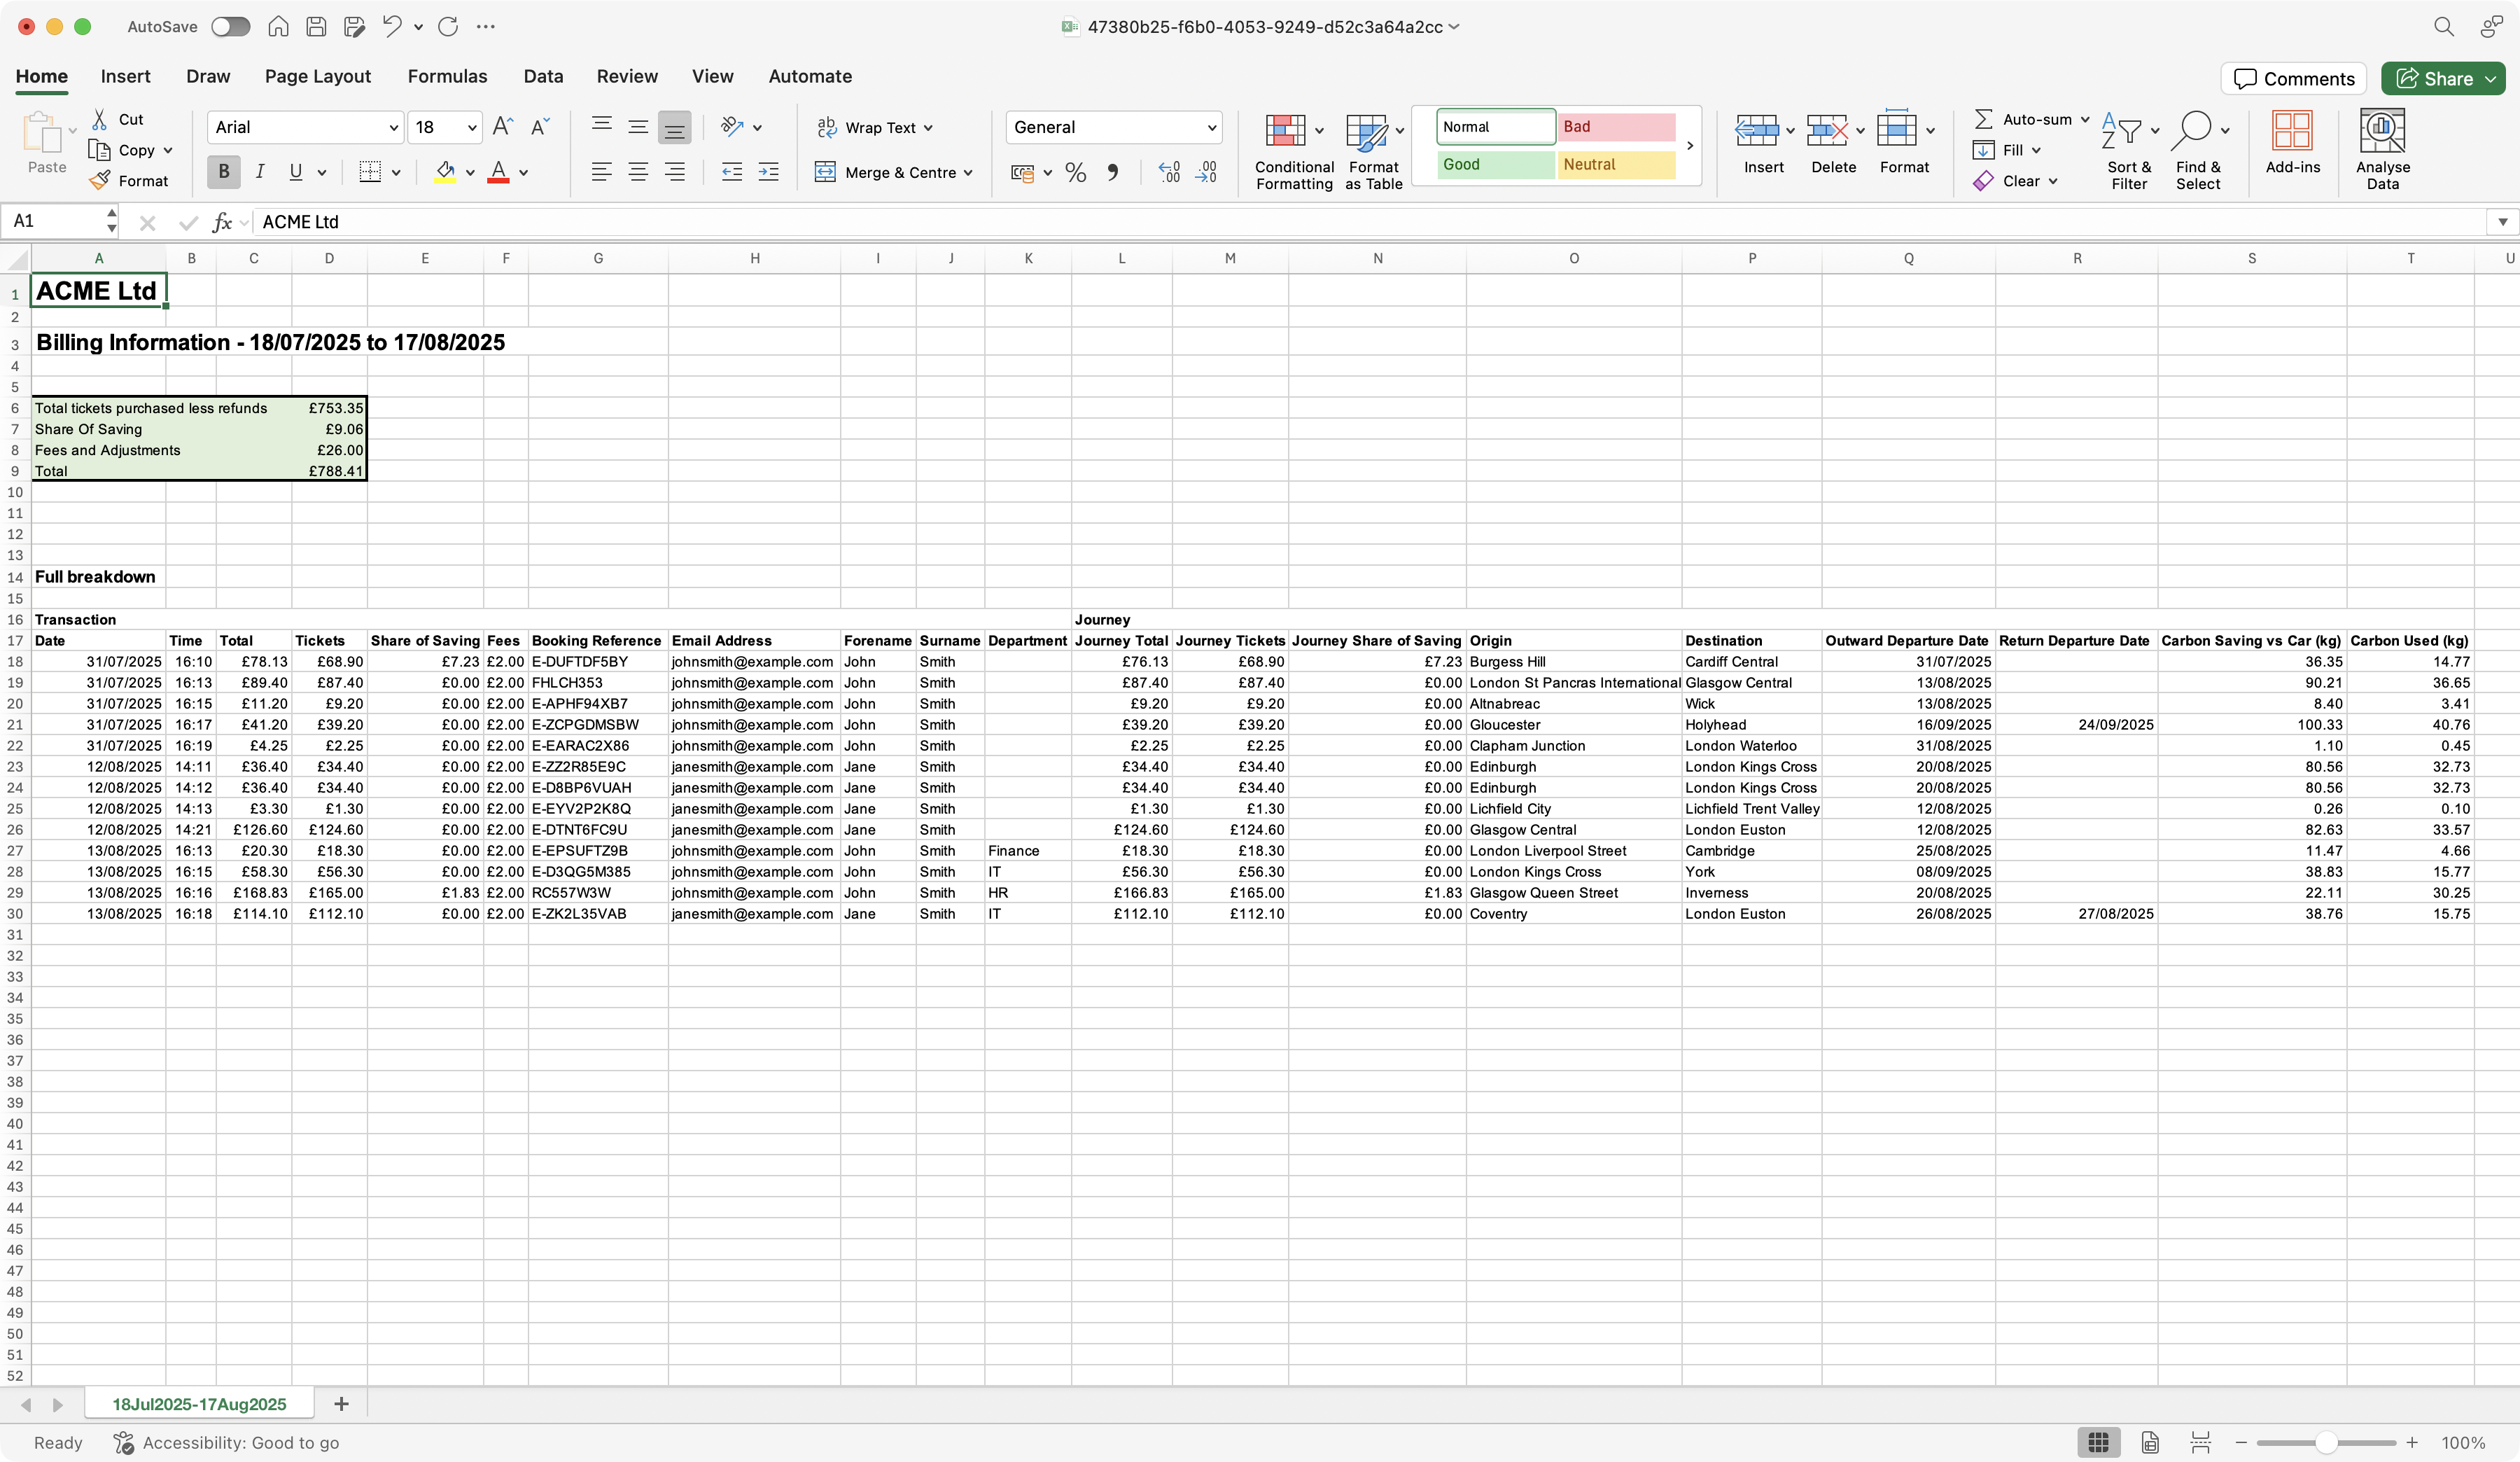Click the Find & Select magnifier icon
This screenshot has height=1462, width=2520.
click(x=2194, y=131)
